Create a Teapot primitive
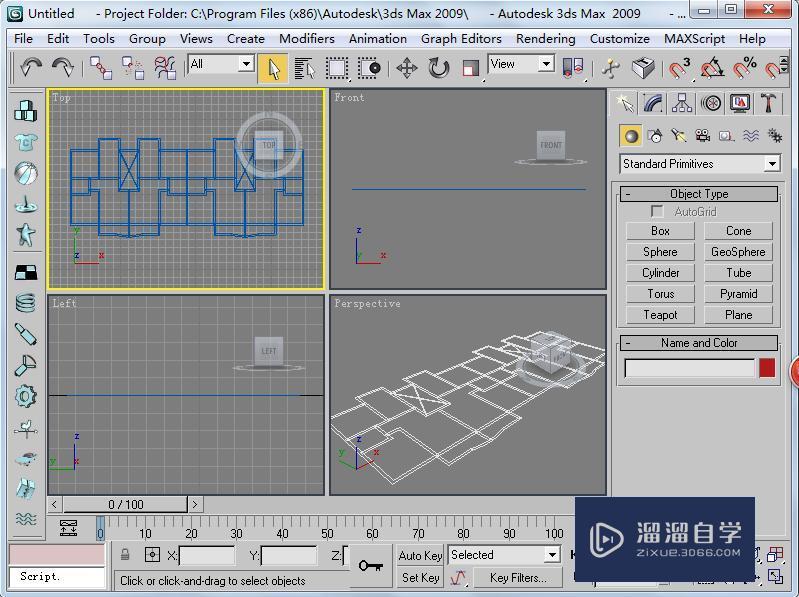 click(660, 315)
